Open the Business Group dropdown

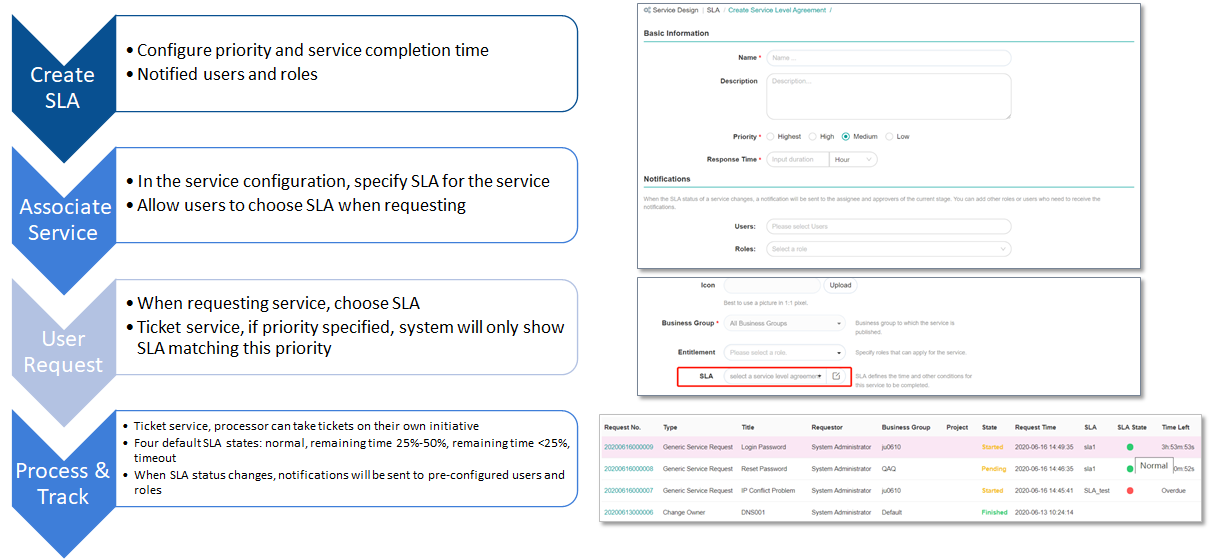tap(785, 323)
